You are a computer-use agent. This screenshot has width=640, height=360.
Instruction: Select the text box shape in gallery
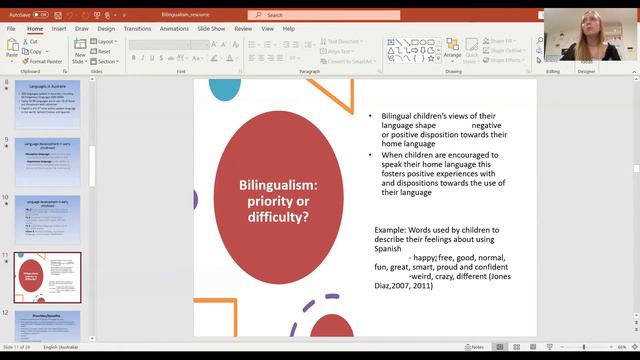click(x=391, y=42)
